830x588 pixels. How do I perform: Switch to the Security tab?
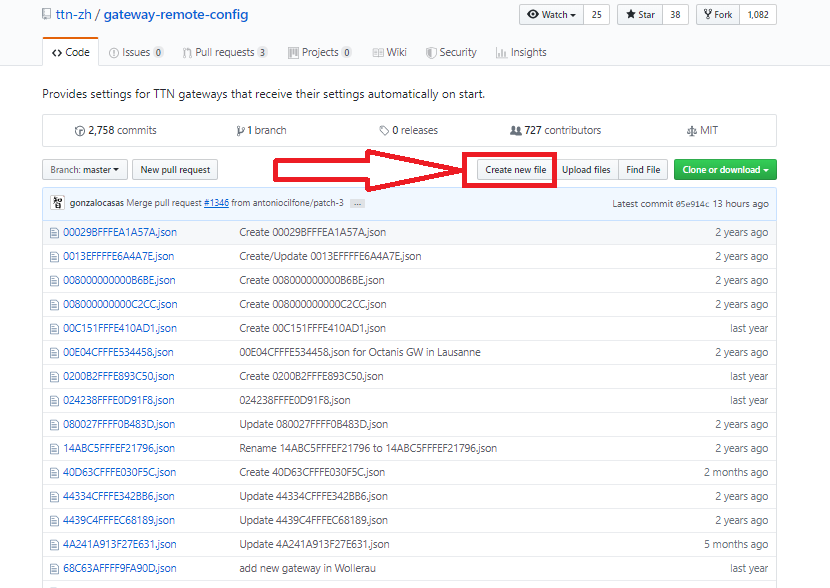452,52
